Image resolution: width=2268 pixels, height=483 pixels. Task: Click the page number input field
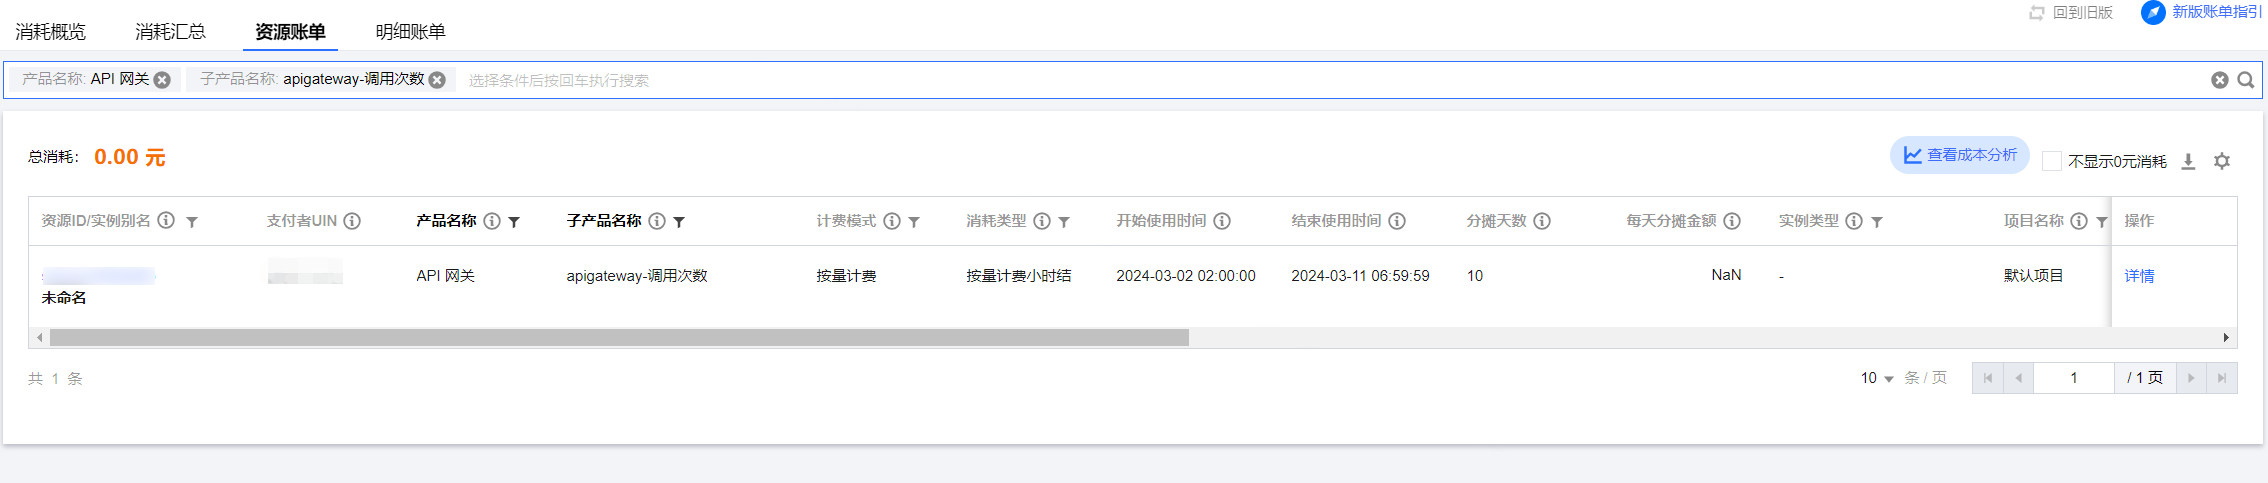(2074, 378)
